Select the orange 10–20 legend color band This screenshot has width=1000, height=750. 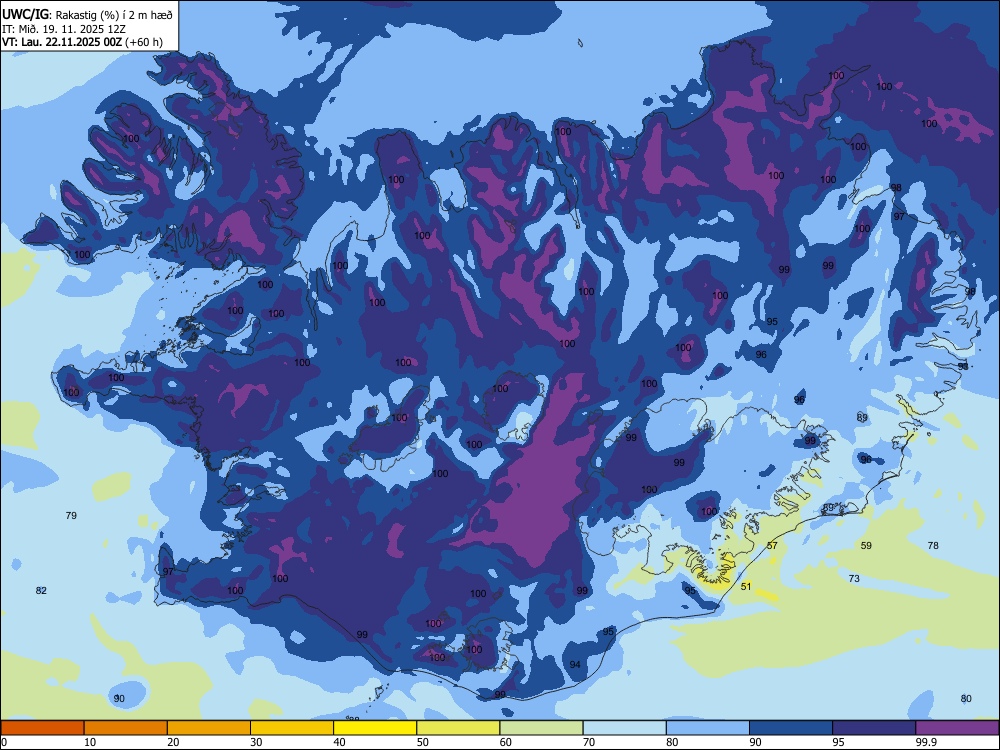click(x=126, y=728)
